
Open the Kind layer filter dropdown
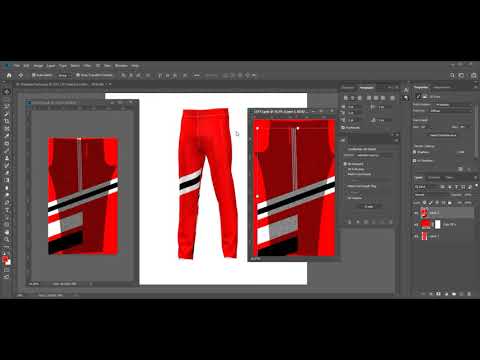[x=426, y=187]
